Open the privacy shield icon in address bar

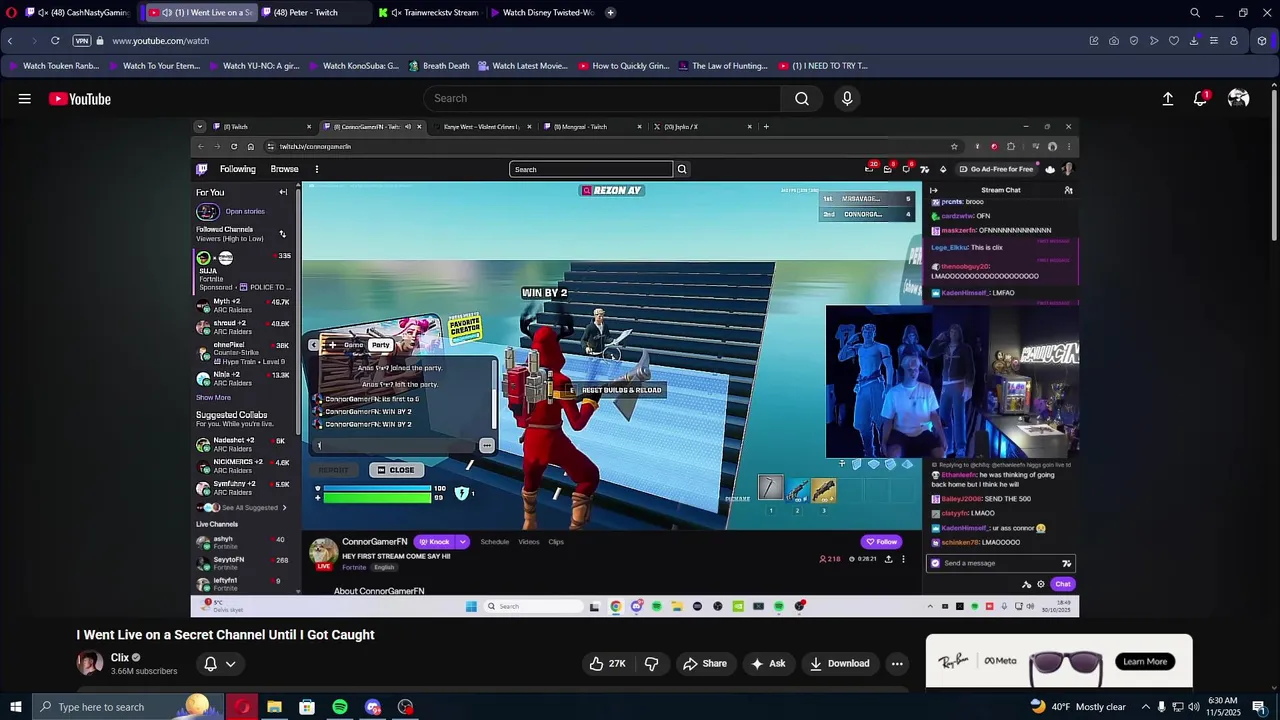tap(1134, 41)
